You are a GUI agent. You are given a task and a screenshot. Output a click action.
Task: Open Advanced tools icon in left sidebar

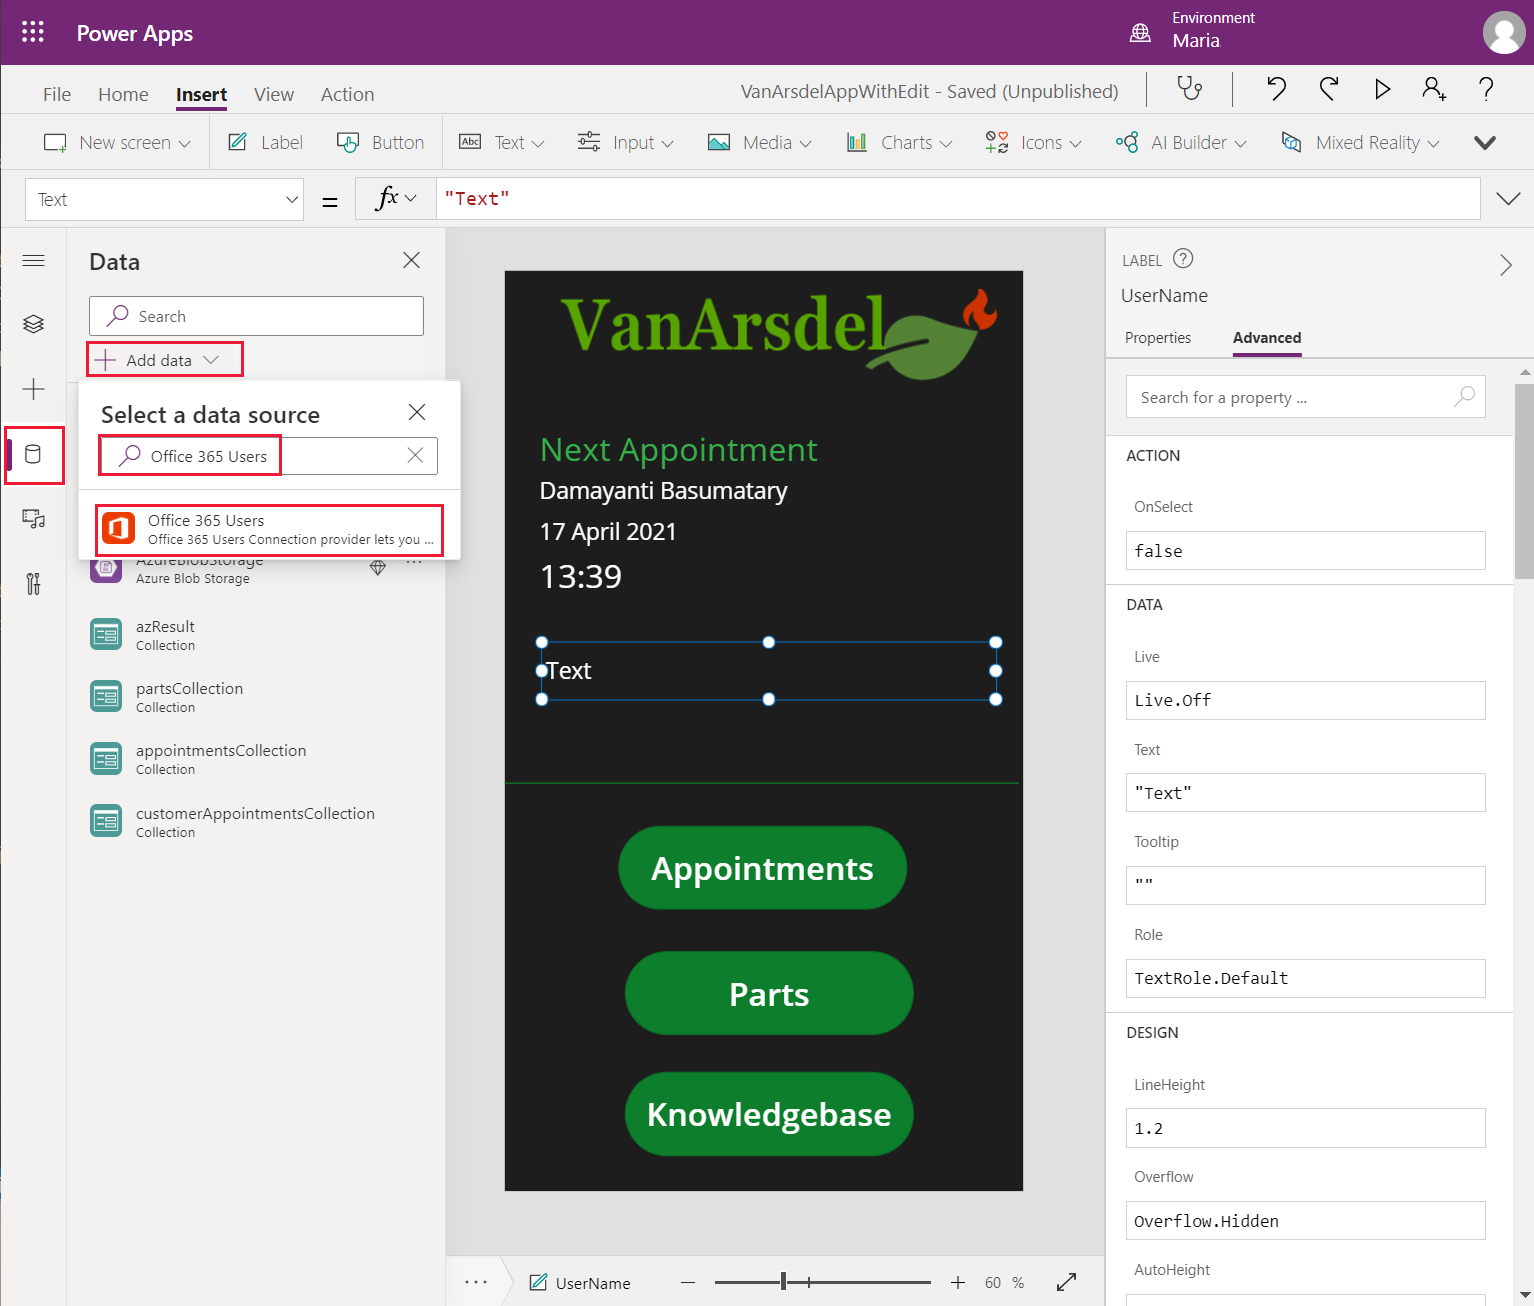33,583
